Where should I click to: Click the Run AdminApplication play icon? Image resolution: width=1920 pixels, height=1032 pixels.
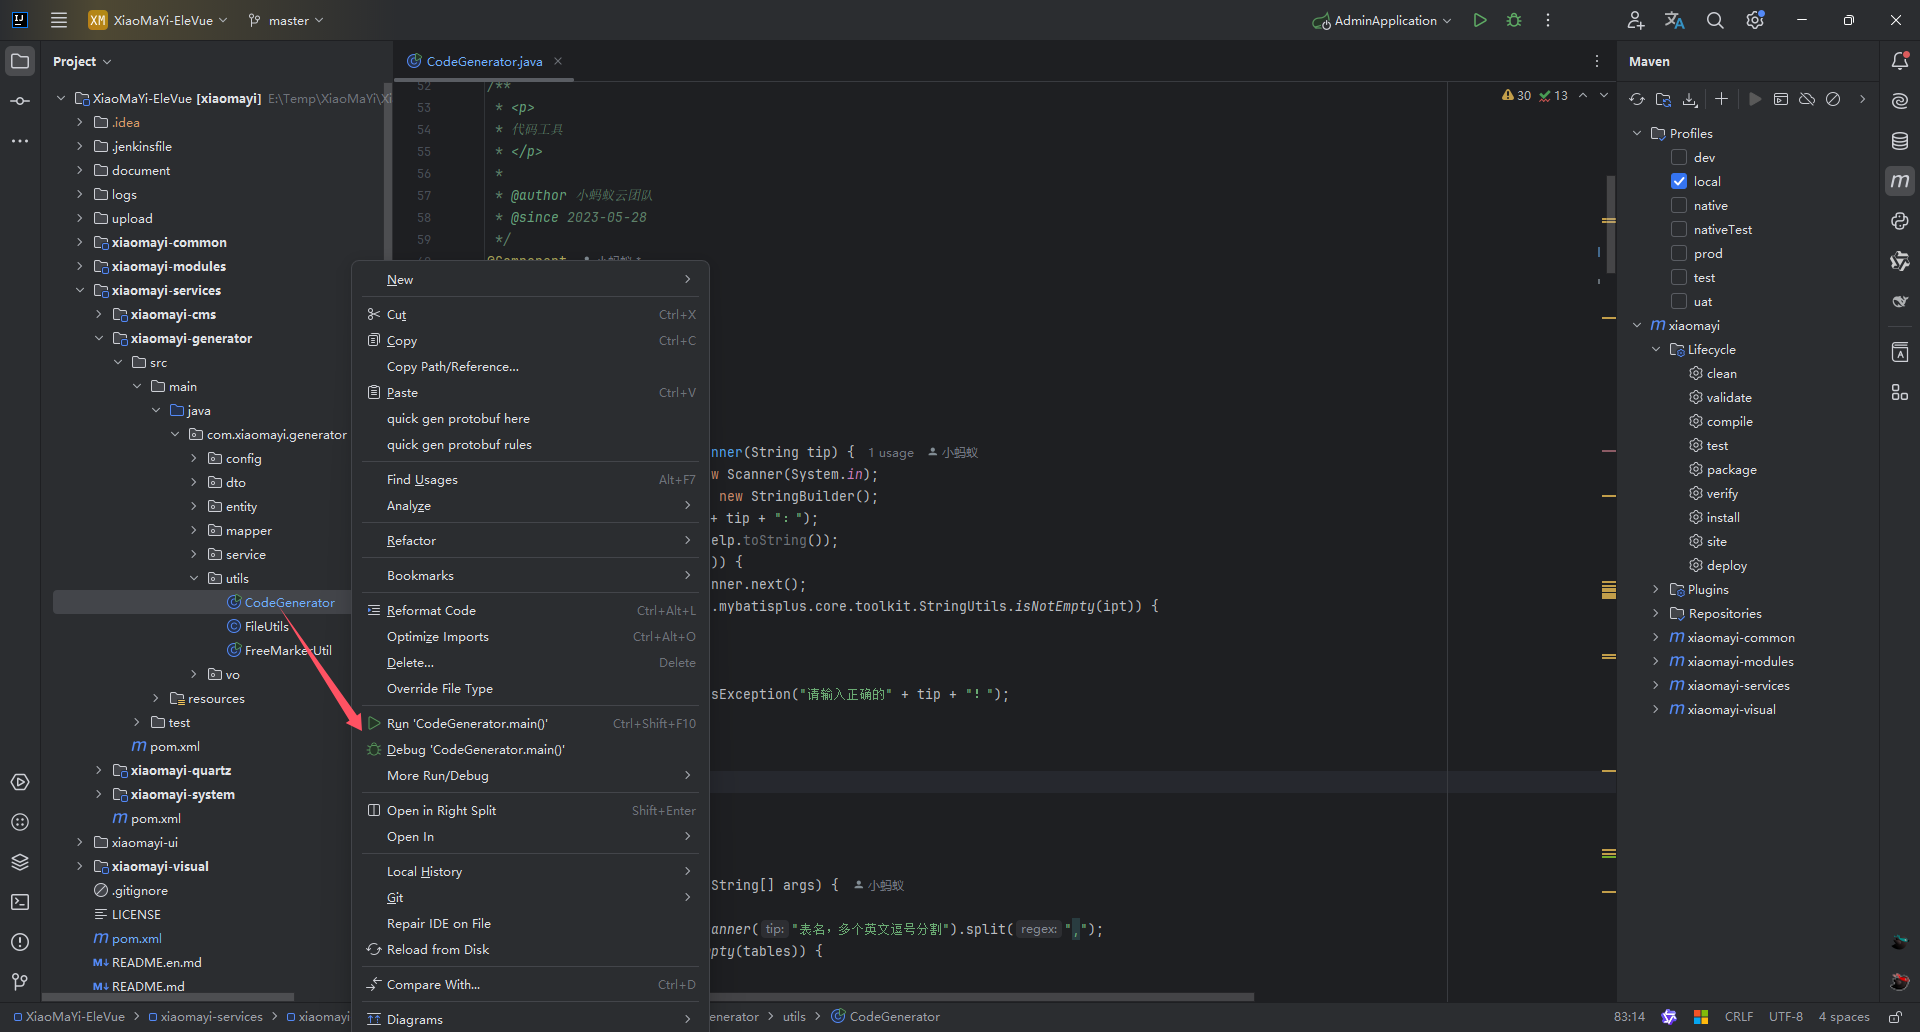[x=1479, y=20]
